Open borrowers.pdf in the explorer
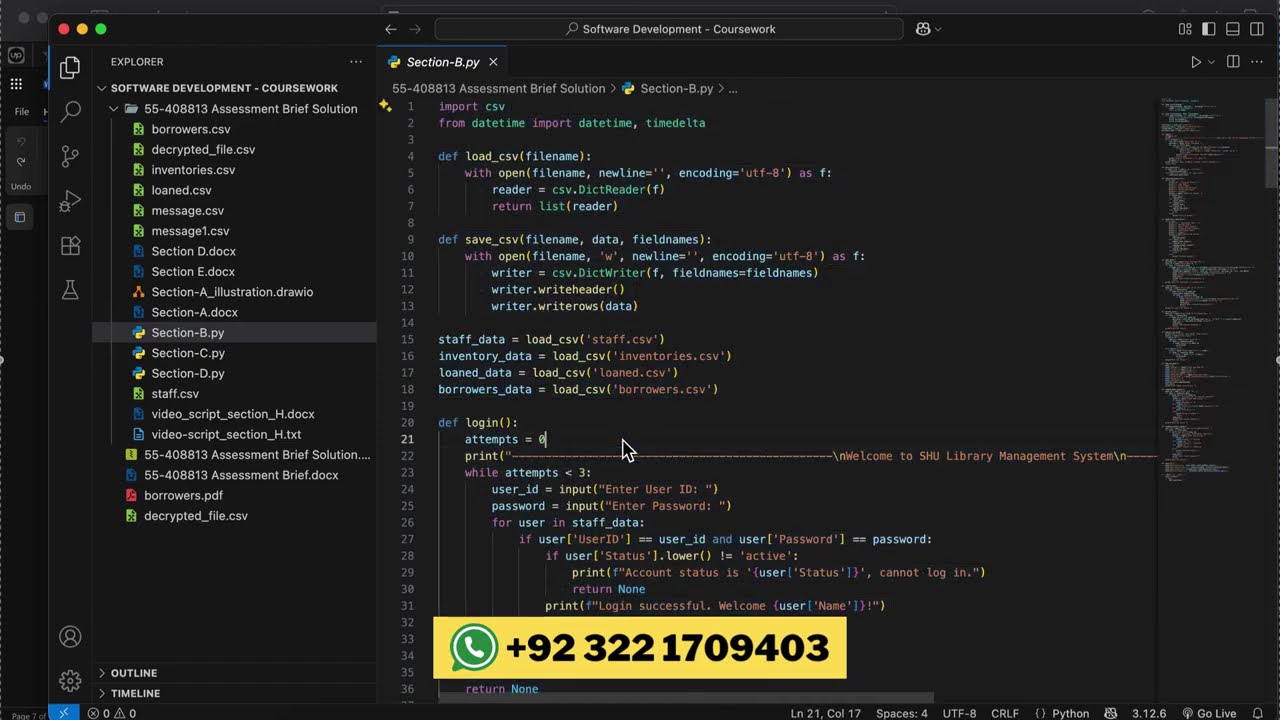This screenshot has height=720, width=1280. point(183,495)
